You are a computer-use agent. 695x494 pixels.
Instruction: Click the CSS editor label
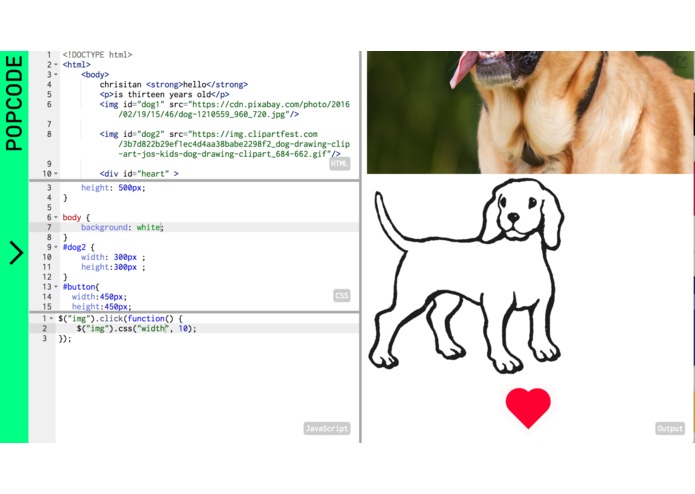pos(341,296)
